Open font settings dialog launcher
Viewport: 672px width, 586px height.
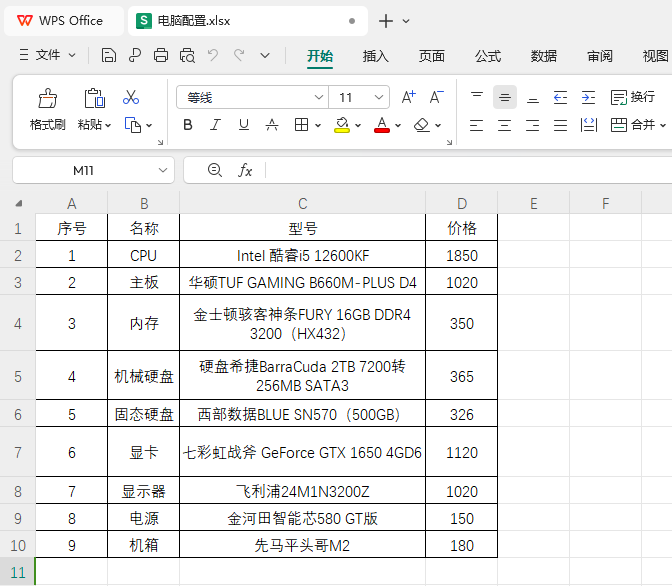coord(449,142)
